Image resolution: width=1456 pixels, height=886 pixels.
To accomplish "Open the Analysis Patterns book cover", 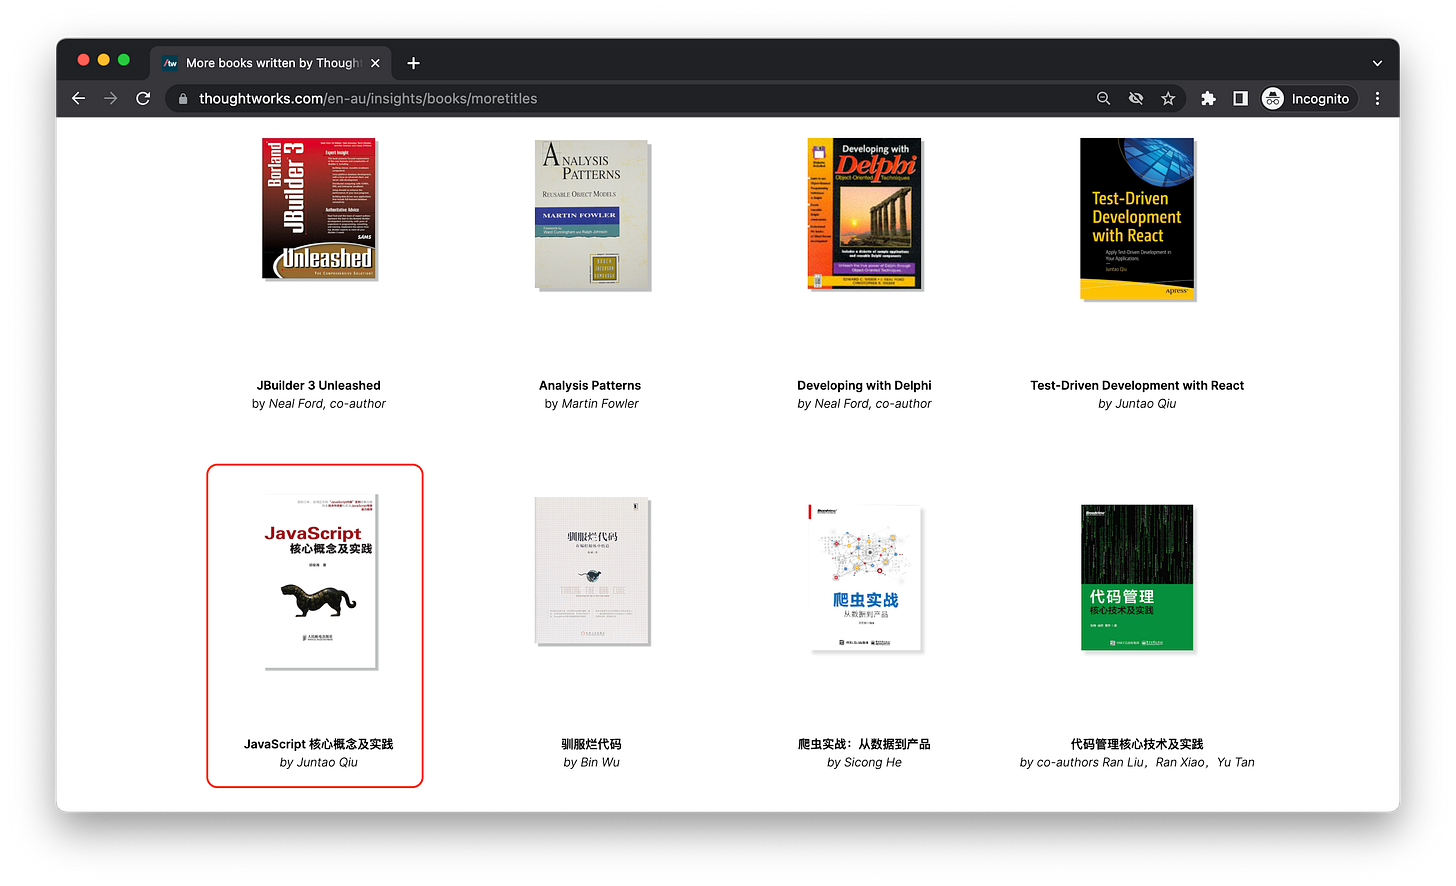I will [x=592, y=215].
